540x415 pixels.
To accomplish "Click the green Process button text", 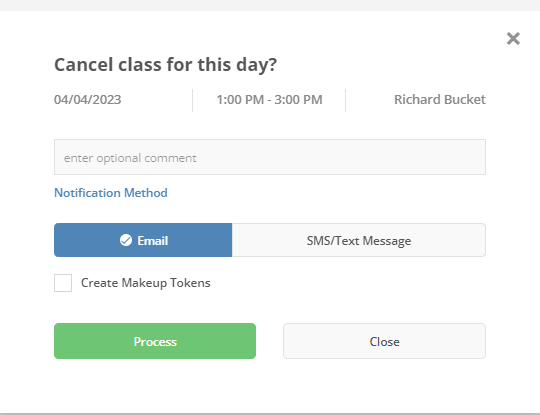I will click(155, 342).
